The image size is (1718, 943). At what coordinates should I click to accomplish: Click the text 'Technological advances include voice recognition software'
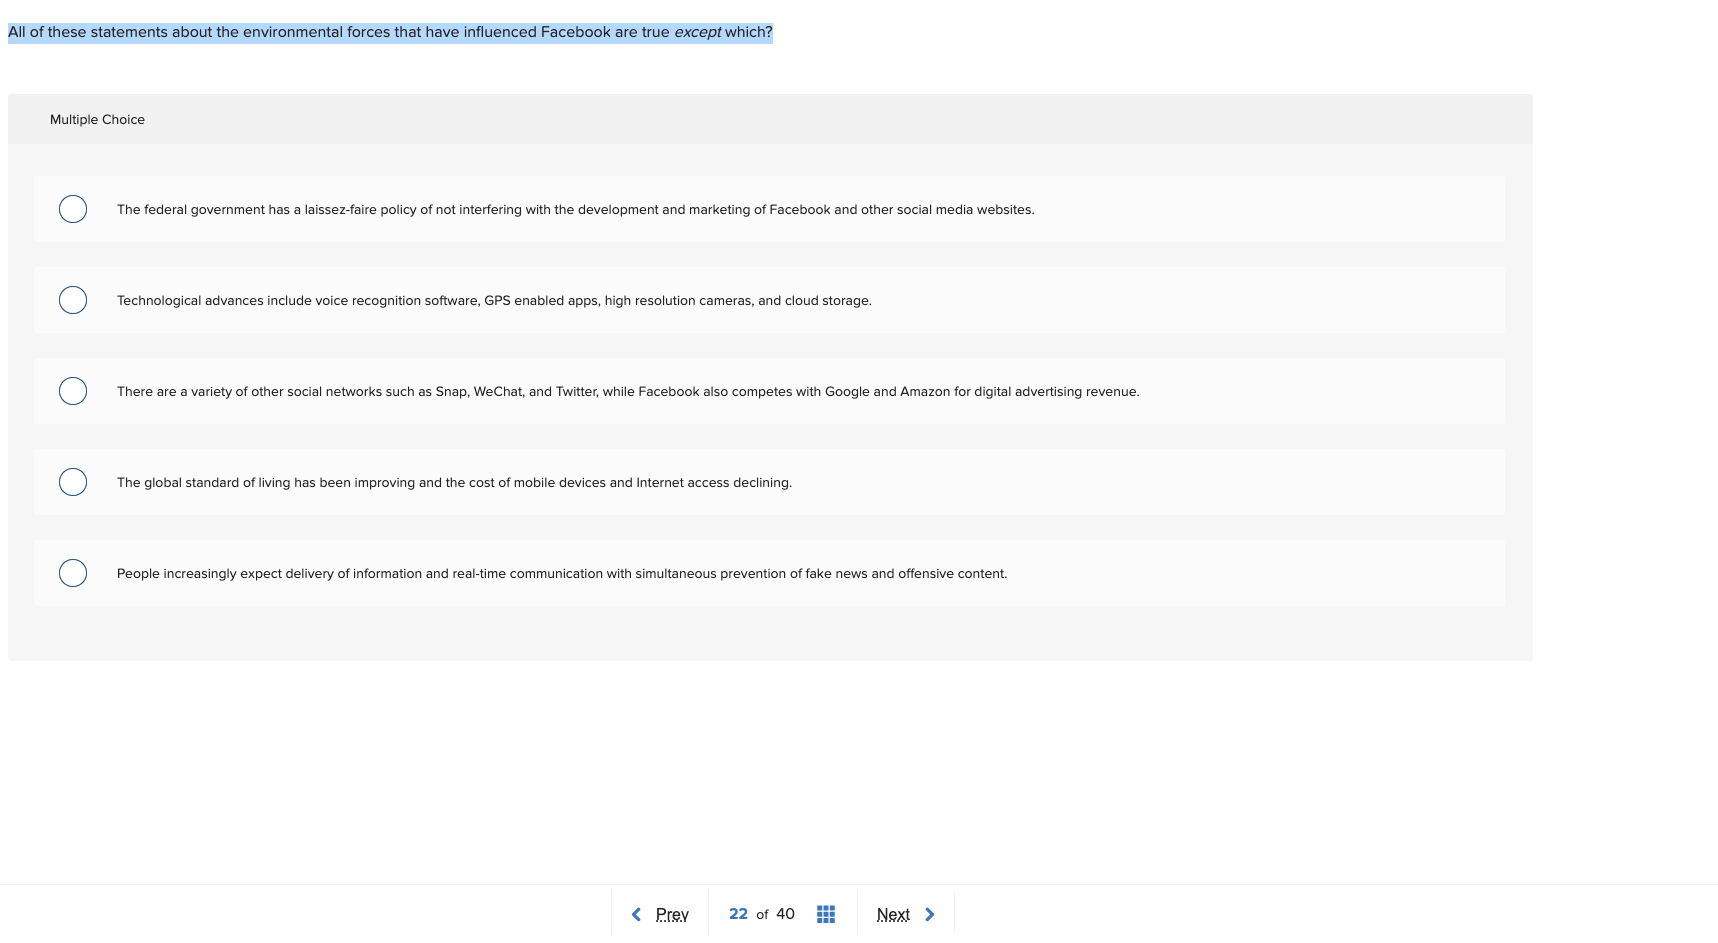(298, 300)
